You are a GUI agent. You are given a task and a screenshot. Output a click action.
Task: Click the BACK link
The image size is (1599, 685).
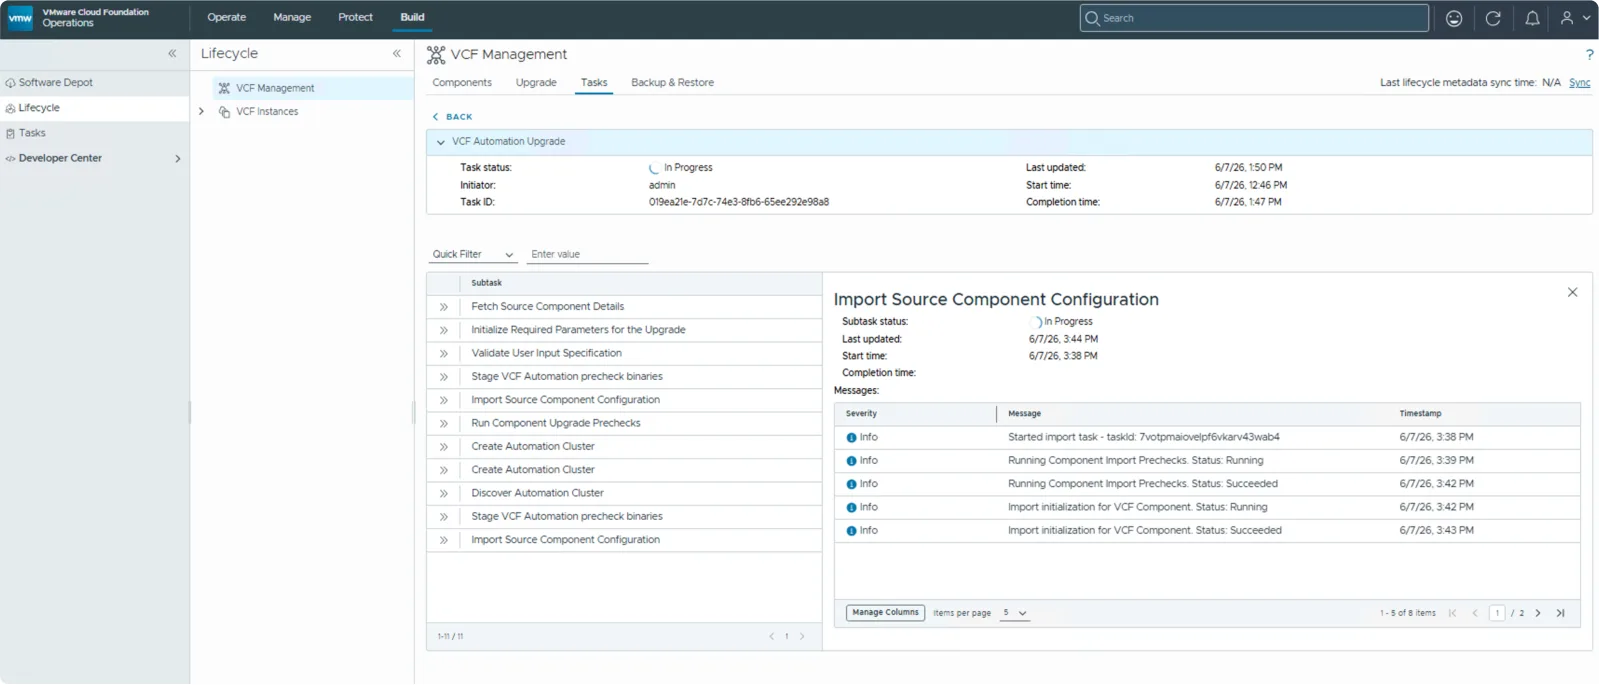452,117
